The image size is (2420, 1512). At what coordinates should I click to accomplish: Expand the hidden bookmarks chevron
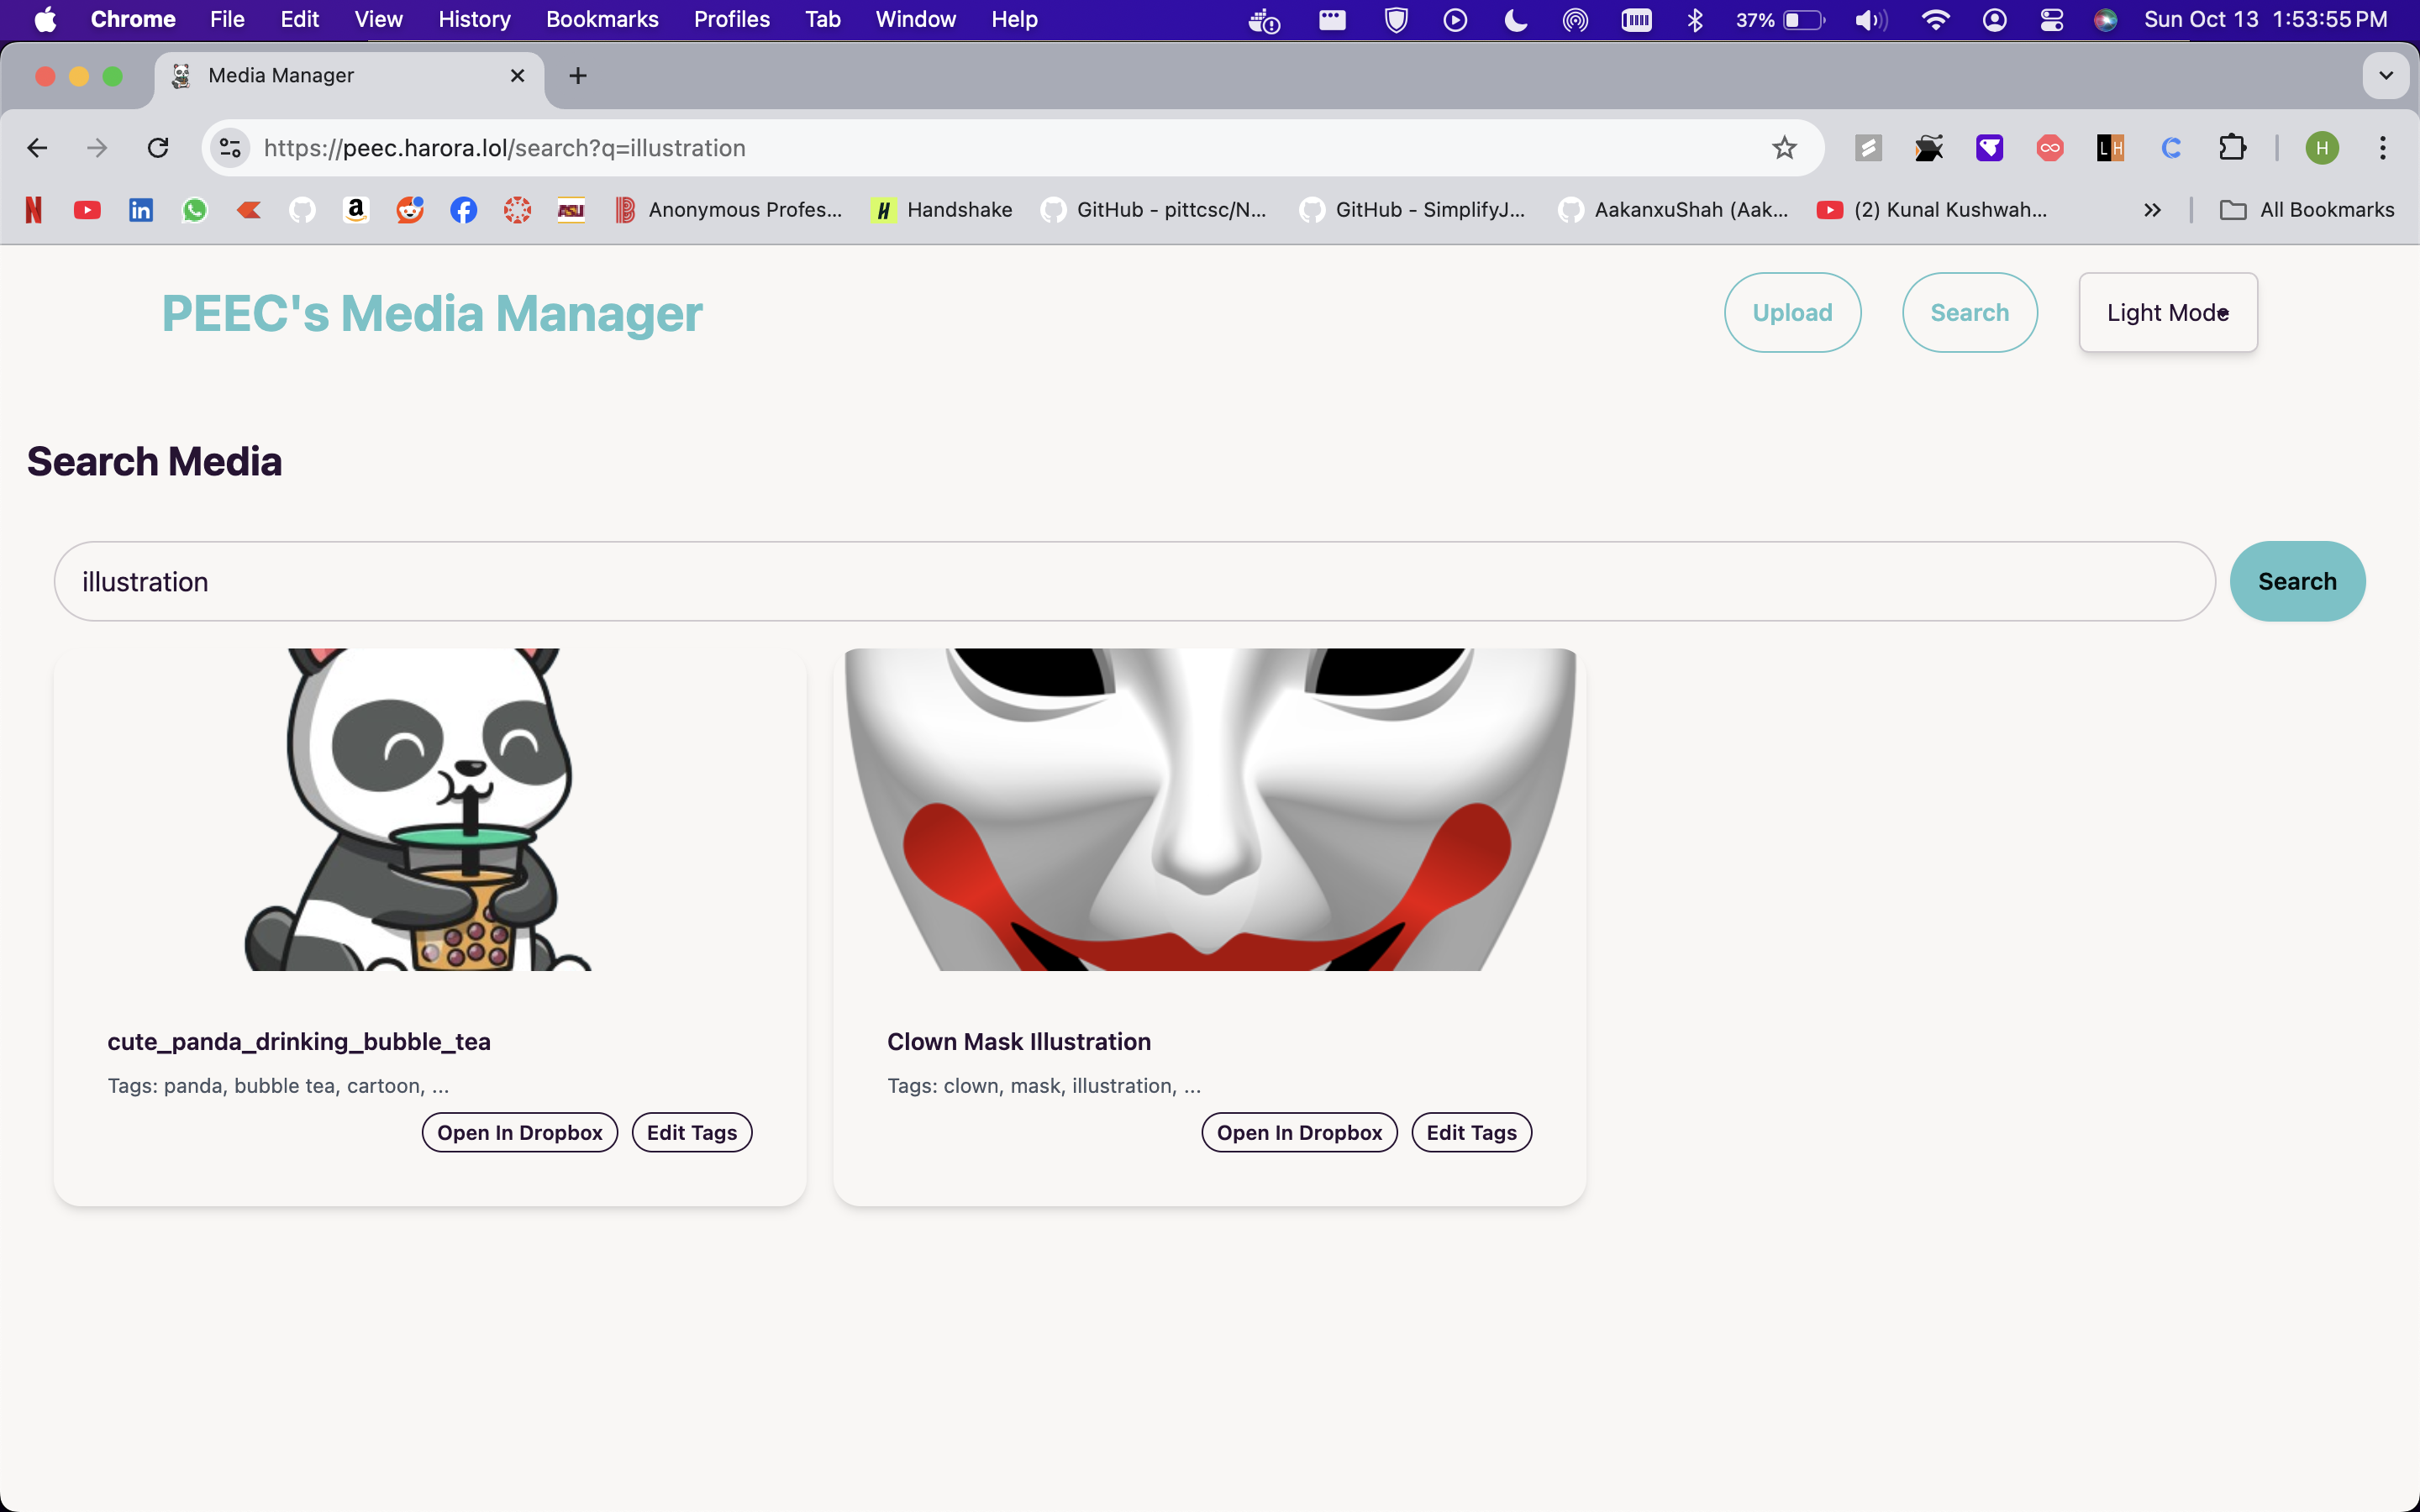(x=2152, y=210)
